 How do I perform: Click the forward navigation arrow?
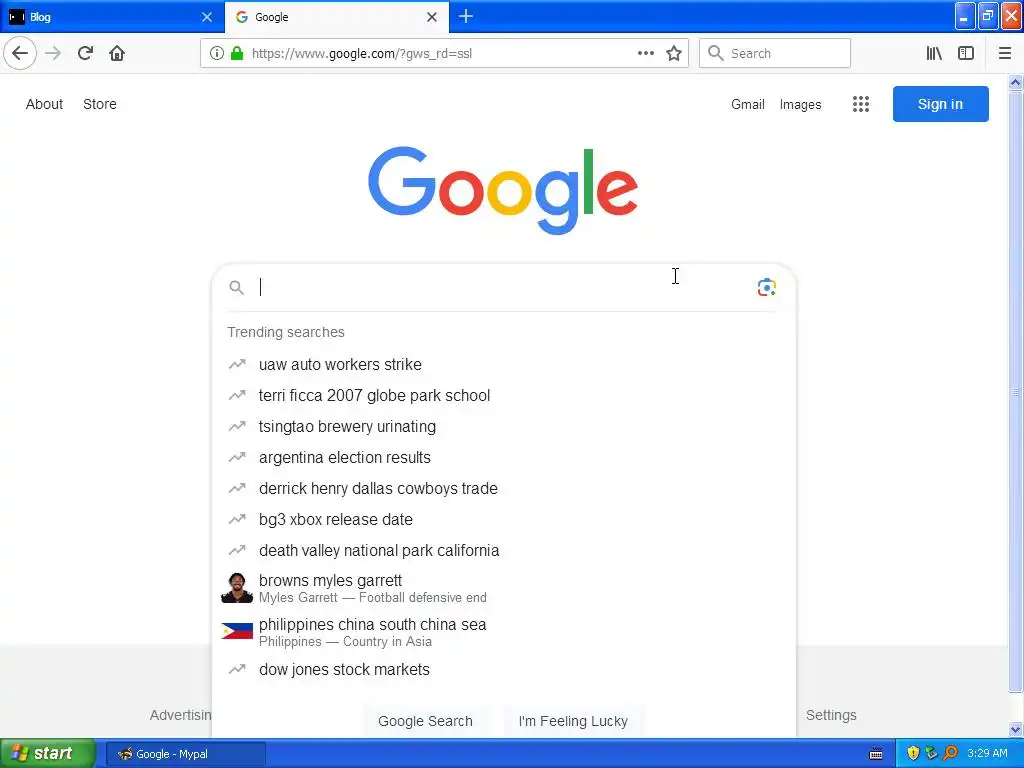tap(53, 54)
